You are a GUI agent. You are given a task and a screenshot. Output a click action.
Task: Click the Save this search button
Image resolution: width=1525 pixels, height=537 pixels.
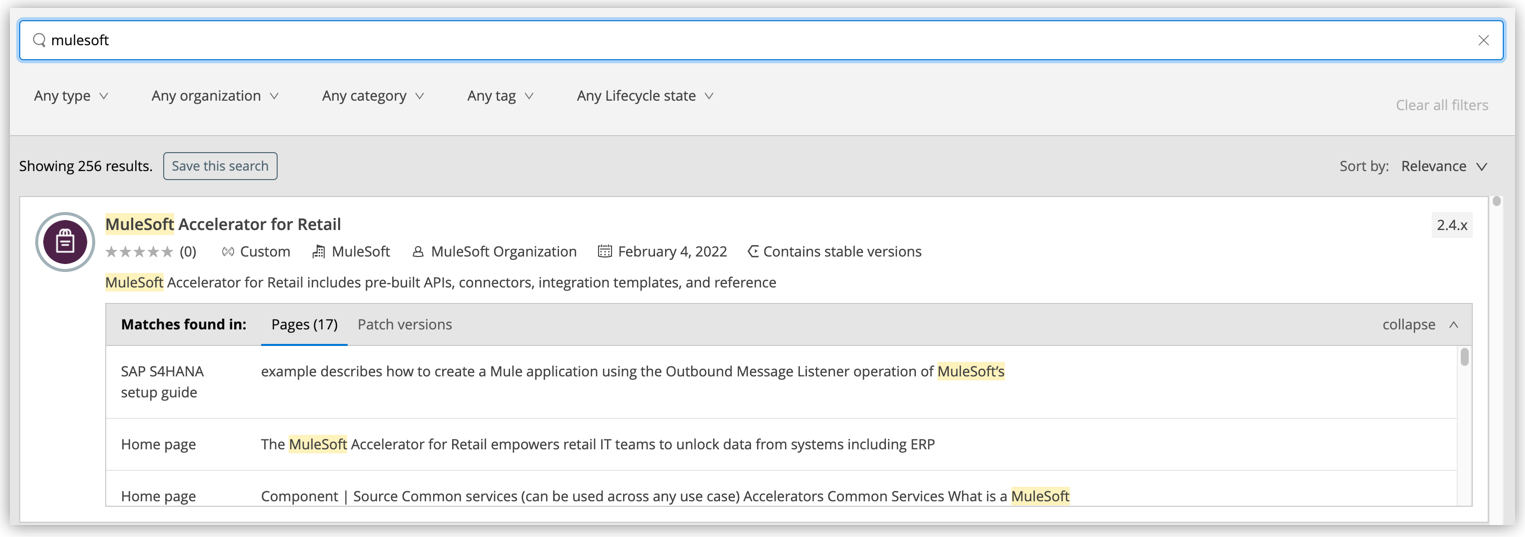tap(220, 166)
